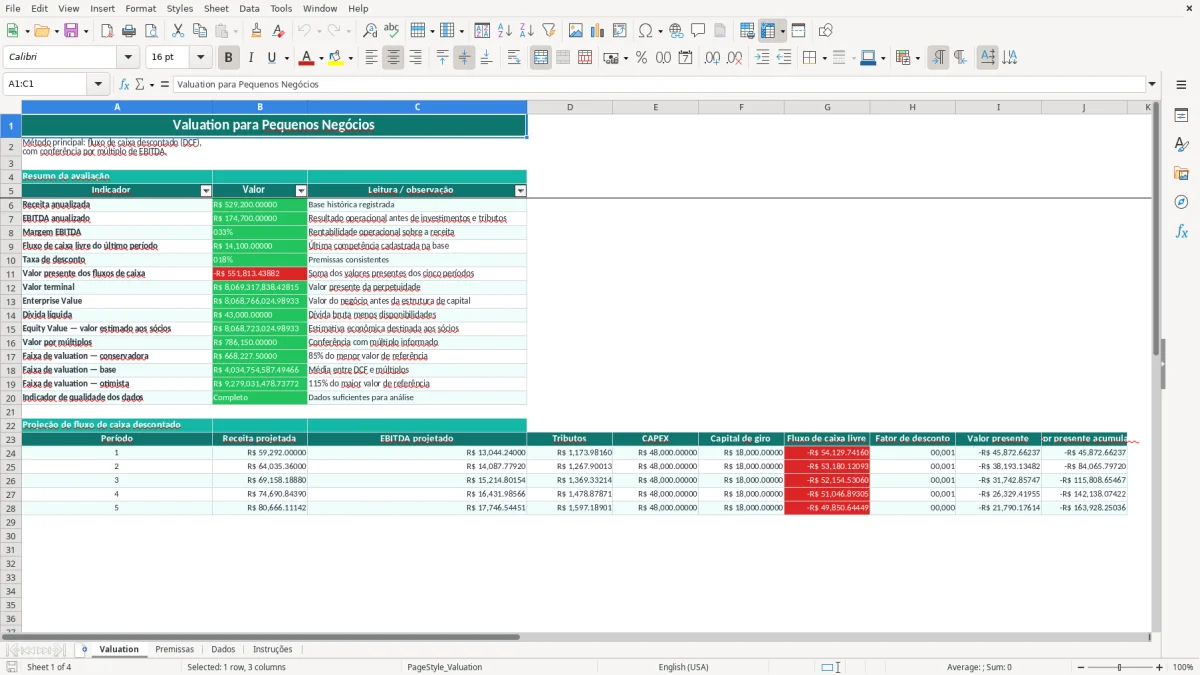Click zoom out minus button
1200x675 pixels.
pos(1080,667)
